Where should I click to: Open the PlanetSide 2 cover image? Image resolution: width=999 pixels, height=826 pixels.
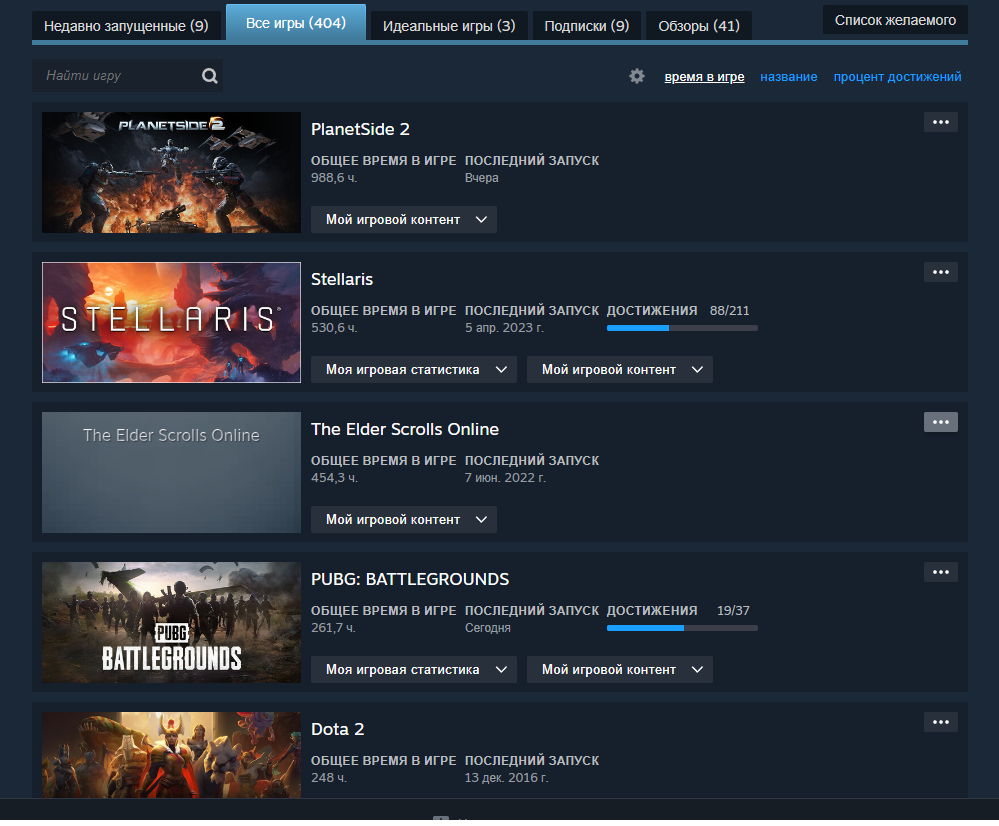(171, 173)
